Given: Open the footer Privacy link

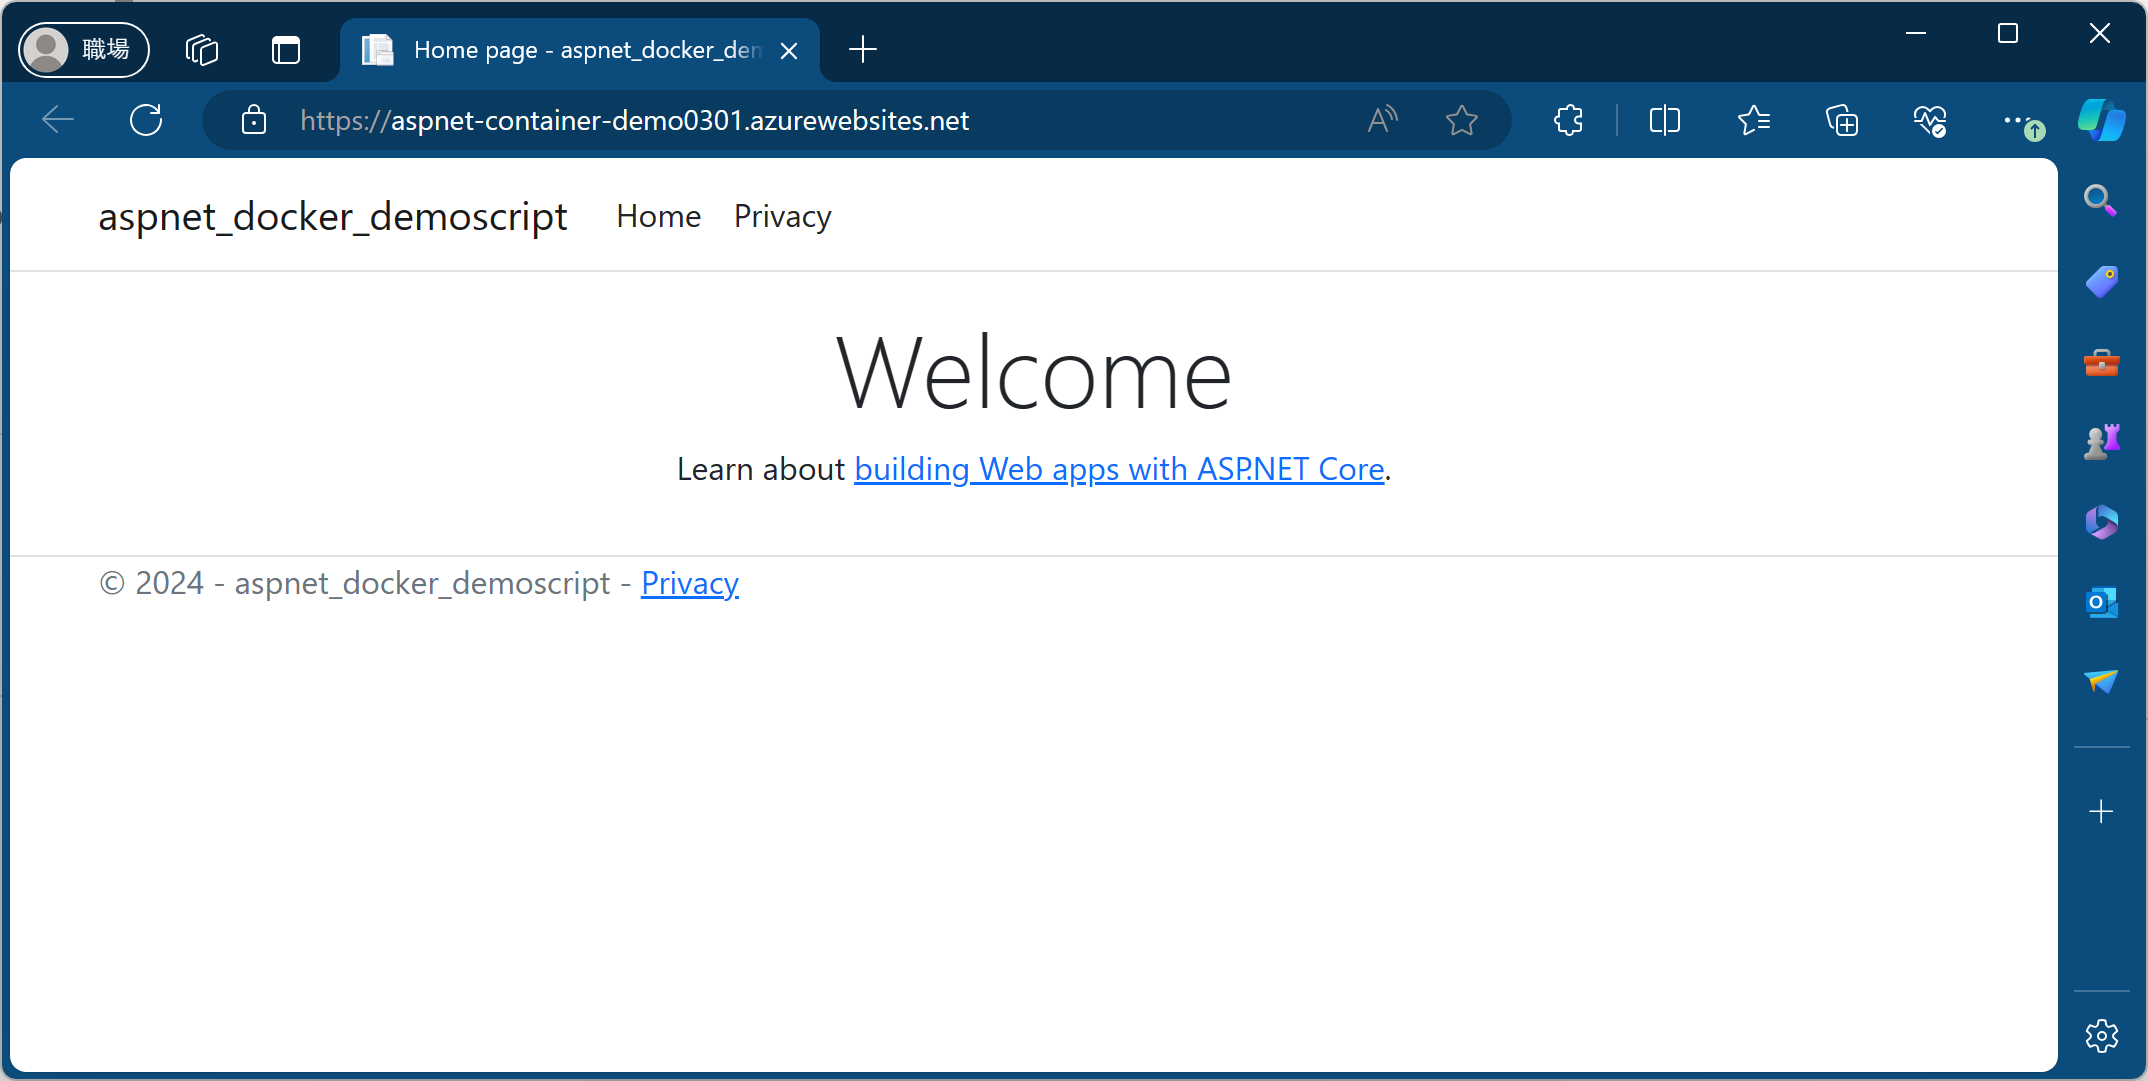Looking at the screenshot, I should [690, 583].
